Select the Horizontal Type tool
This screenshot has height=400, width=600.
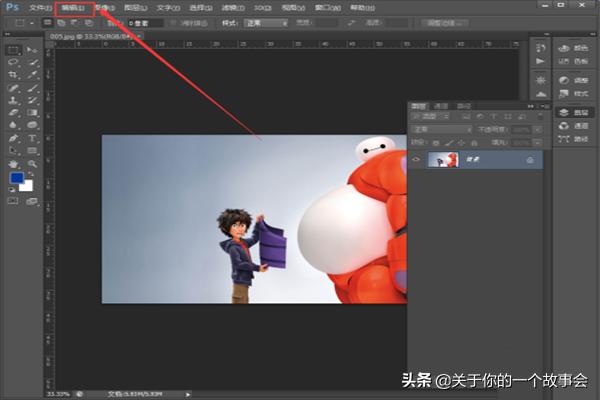[x=33, y=138]
